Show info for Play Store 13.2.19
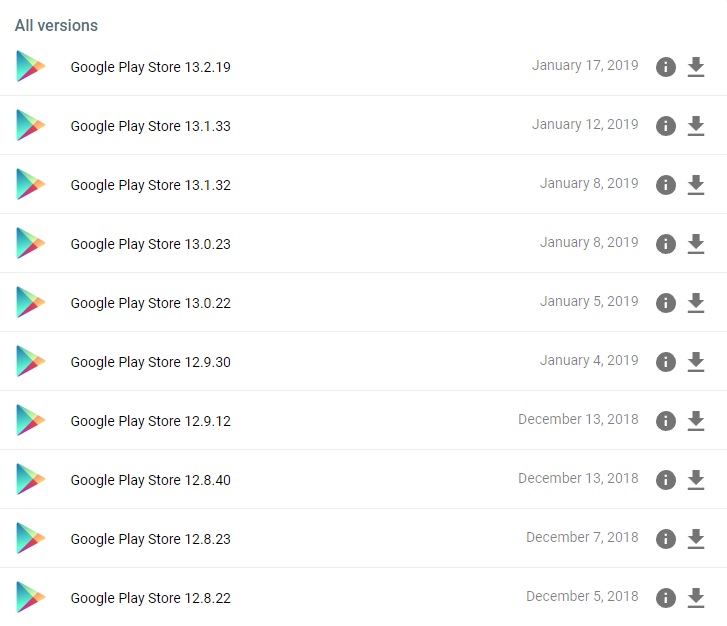 pos(665,67)
